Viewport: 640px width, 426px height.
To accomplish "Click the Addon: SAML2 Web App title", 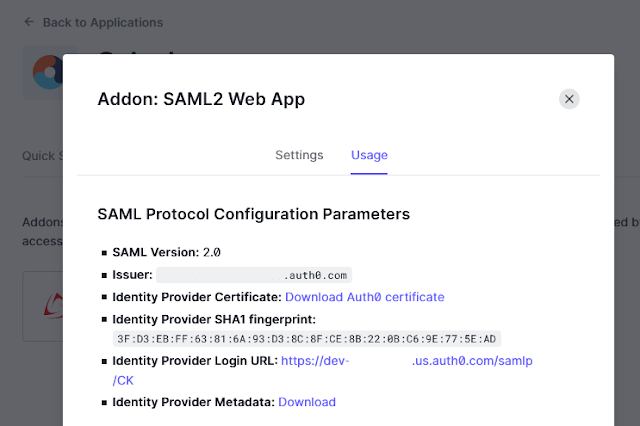I will tap(201, 99).
